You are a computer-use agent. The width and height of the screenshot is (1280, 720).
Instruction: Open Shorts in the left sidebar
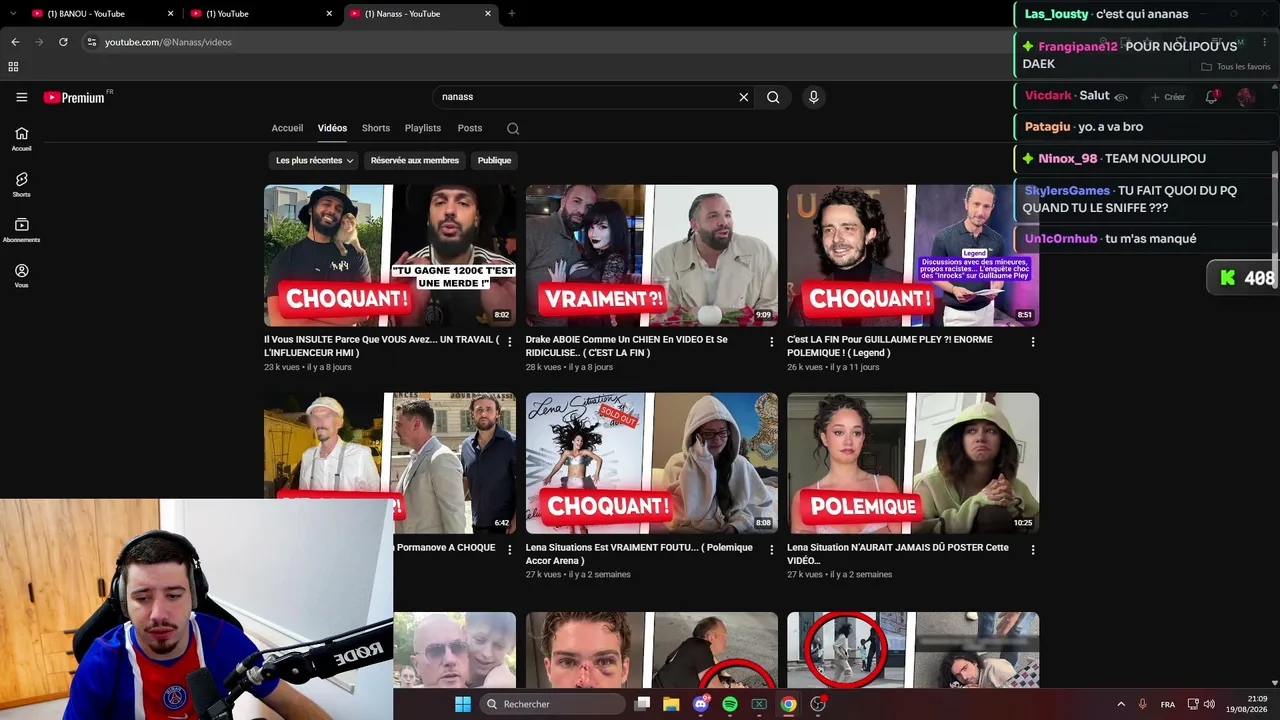21,185
